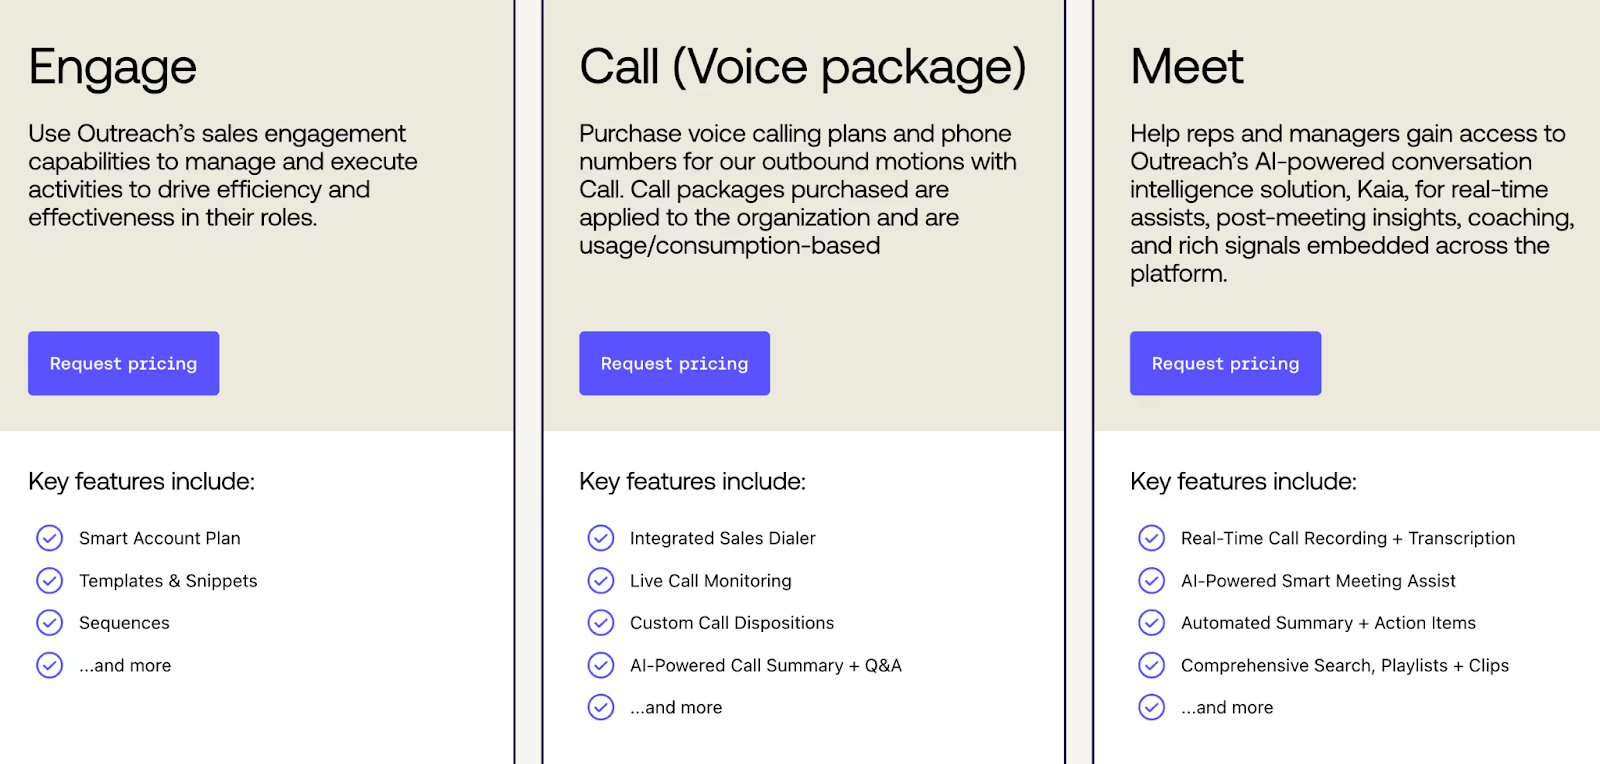Click the checkmark by AI-Powered Smart Meeting Assist
This screenshot has width=1600, height=764.
pyautogui.click(x=1151, y=580)
